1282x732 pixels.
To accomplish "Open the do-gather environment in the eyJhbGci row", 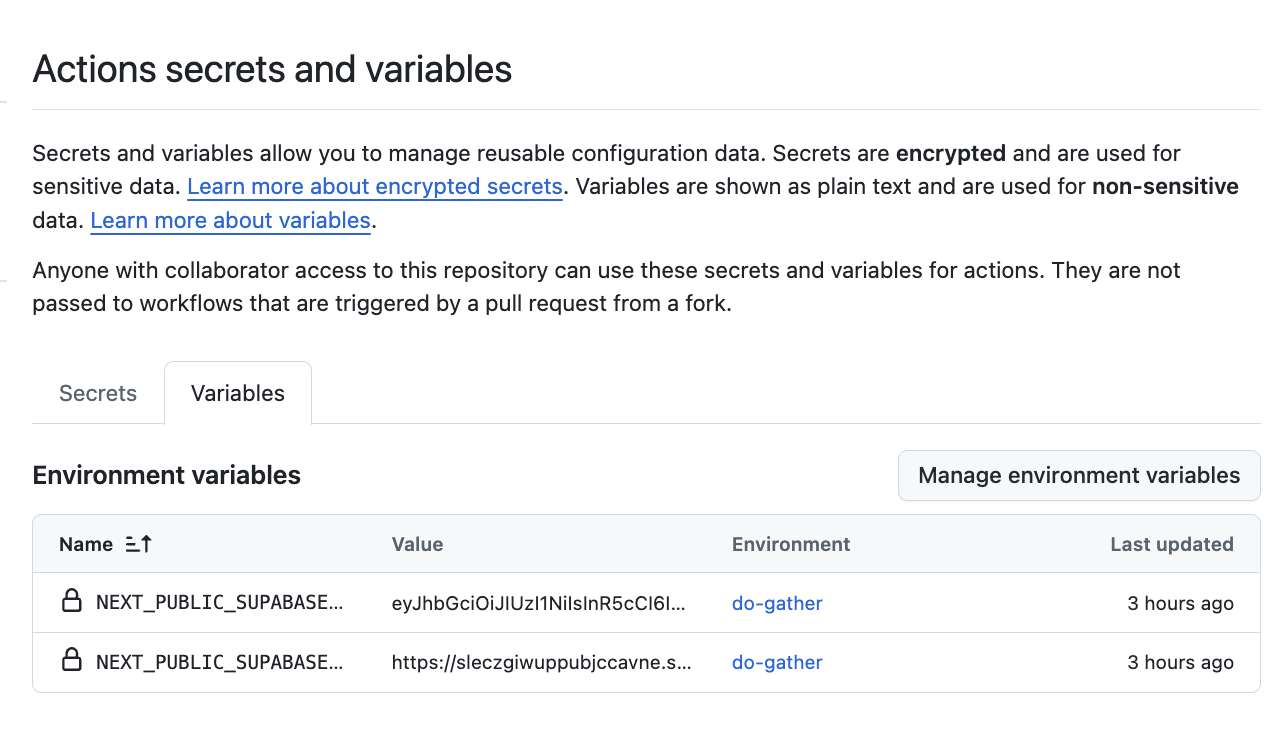I will click(777, 603).
